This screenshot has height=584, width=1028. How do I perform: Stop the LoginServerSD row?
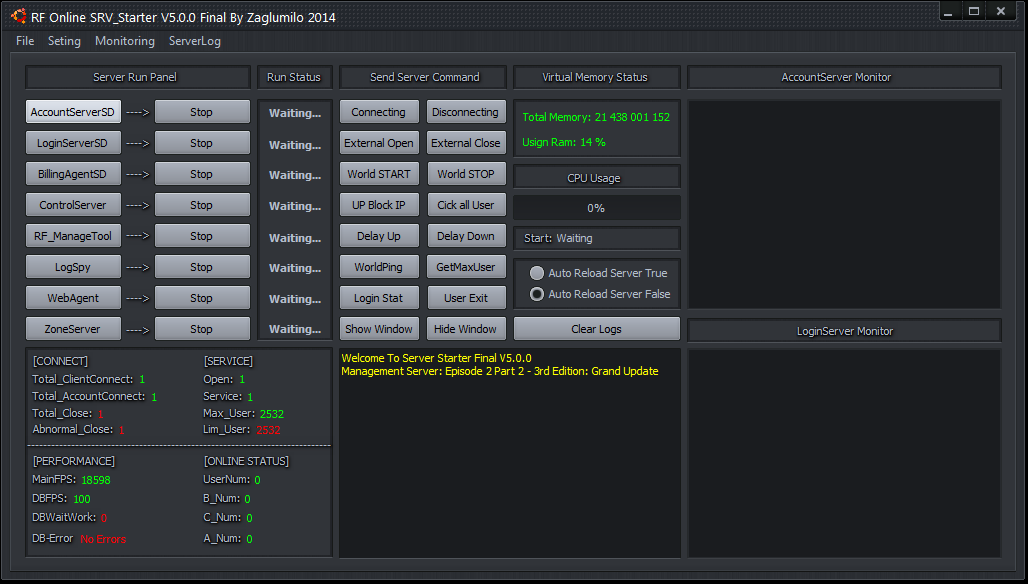click(202, 143)
